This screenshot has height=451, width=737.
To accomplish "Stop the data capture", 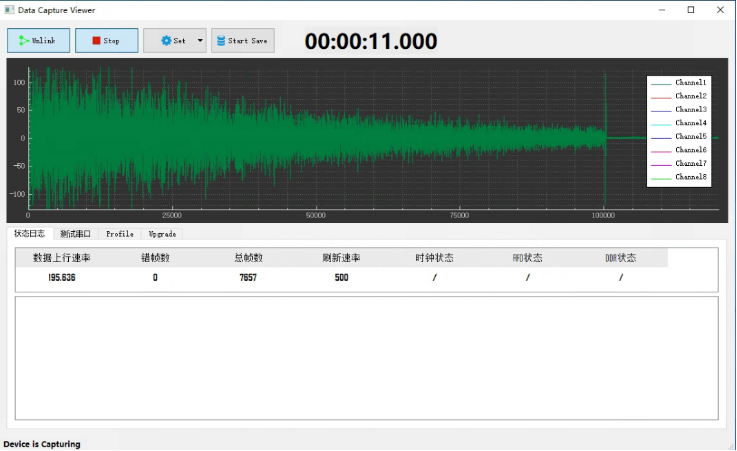I will click(x=106, y=41).
